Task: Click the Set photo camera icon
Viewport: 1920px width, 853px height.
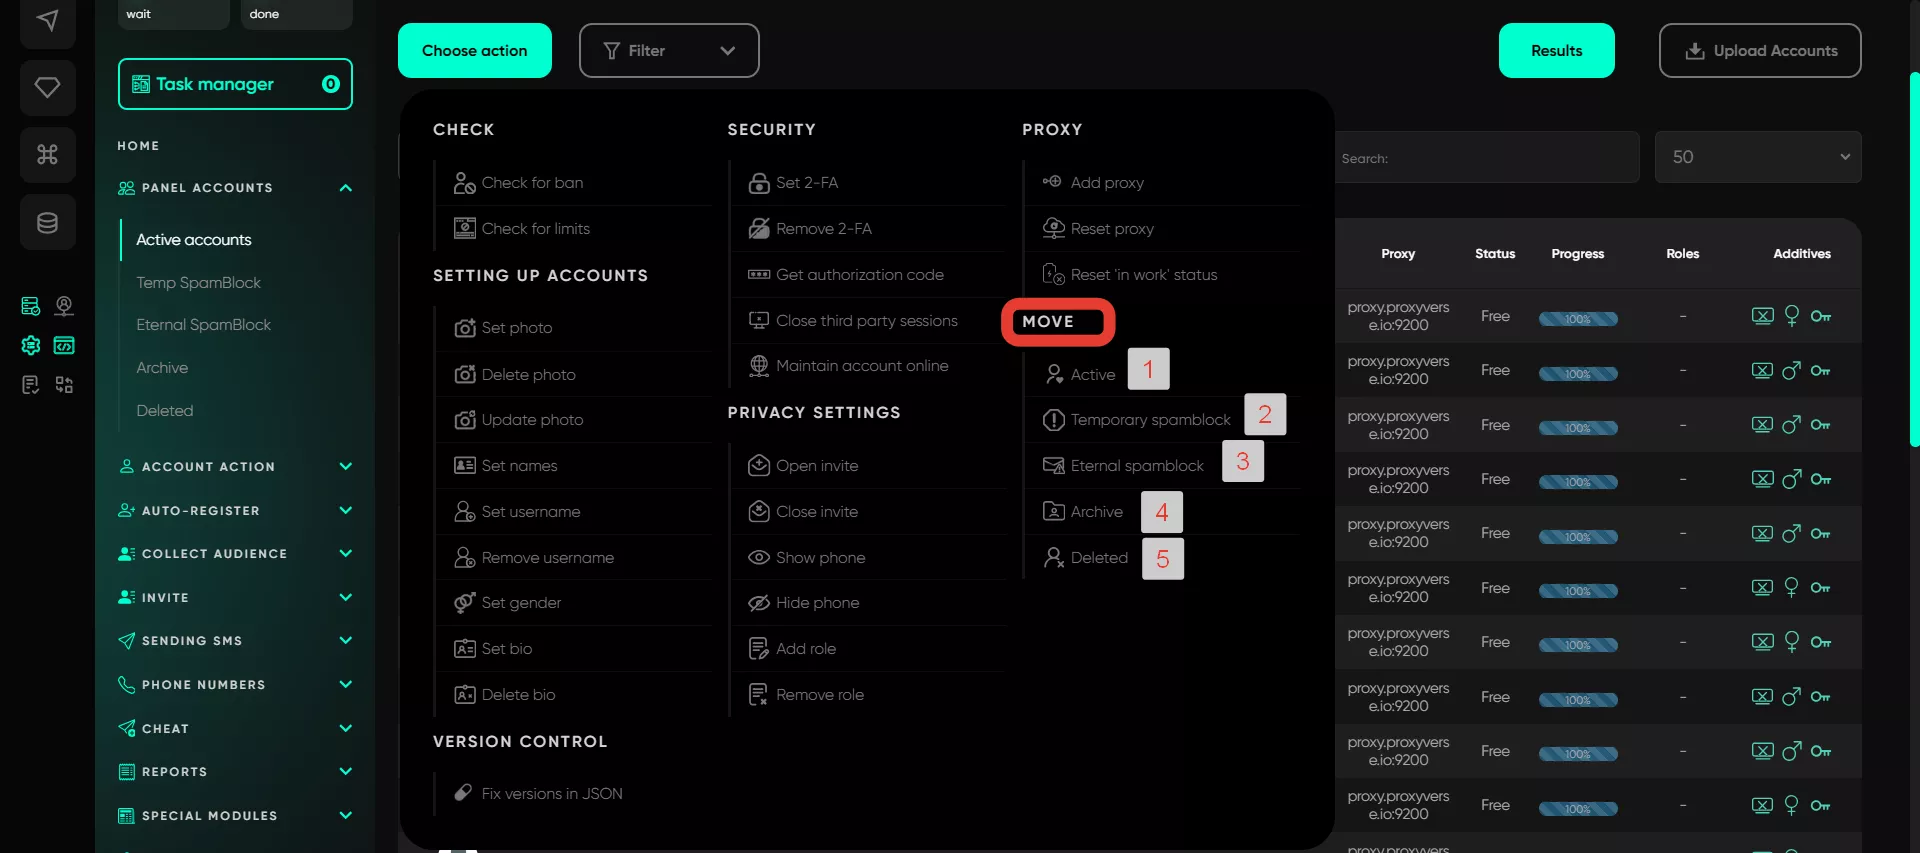Action: click(x=465, y=328)
